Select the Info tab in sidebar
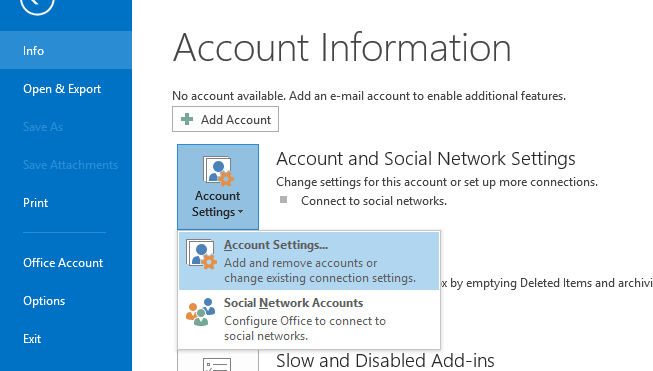Image resolution: width=653 pixels, height=371 pixels. (66, 50)
